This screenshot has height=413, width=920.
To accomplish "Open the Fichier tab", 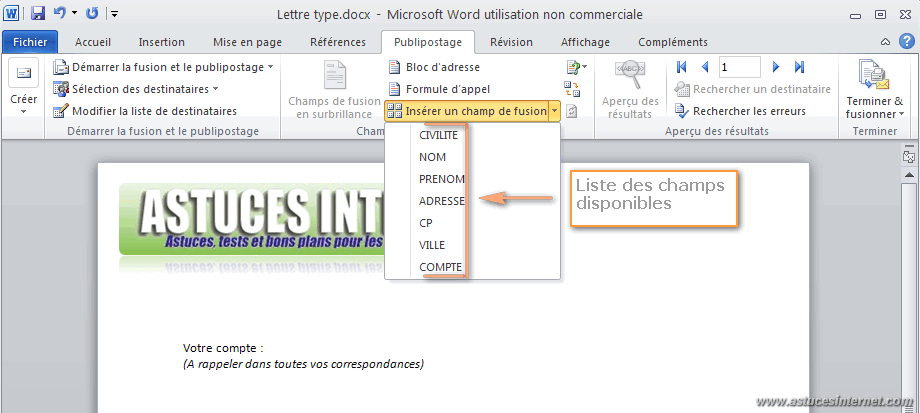I will (30, 42).
